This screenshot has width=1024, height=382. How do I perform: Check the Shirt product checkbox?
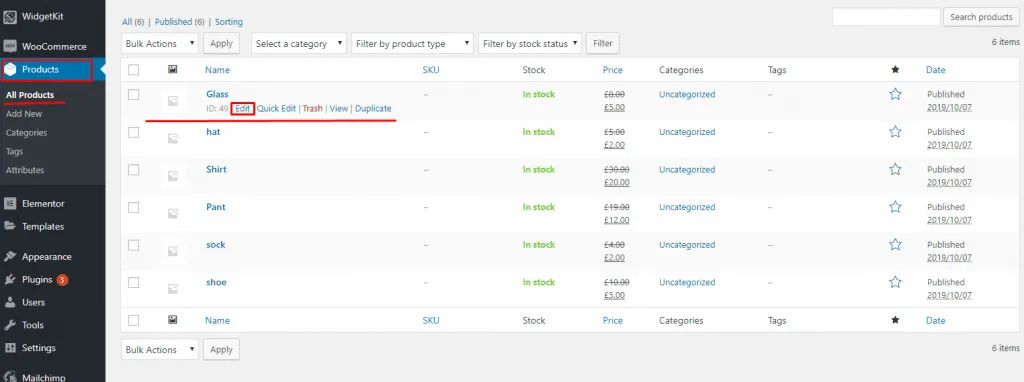pyautogui.click(x=134, y=170)
